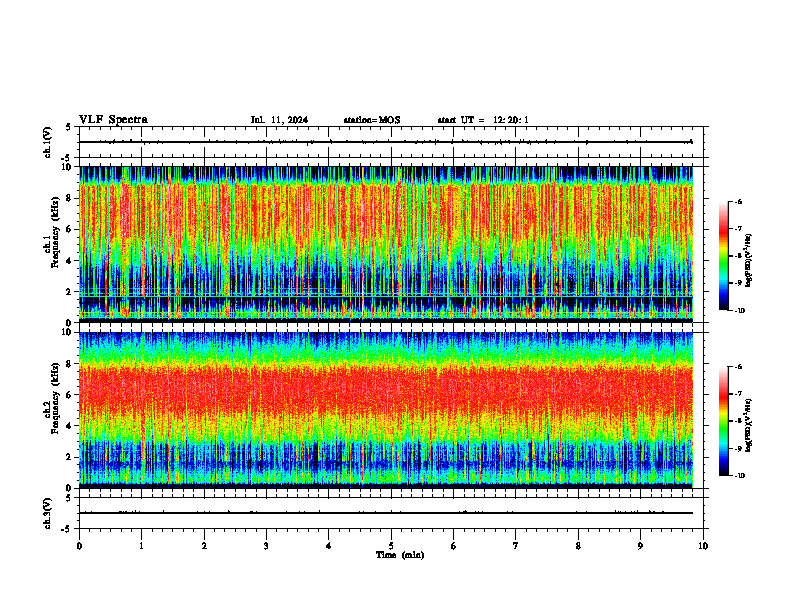The height and width of the screenshot is (612, 792).
Task: Click time axis tick label 2
Action: (204, 546)
